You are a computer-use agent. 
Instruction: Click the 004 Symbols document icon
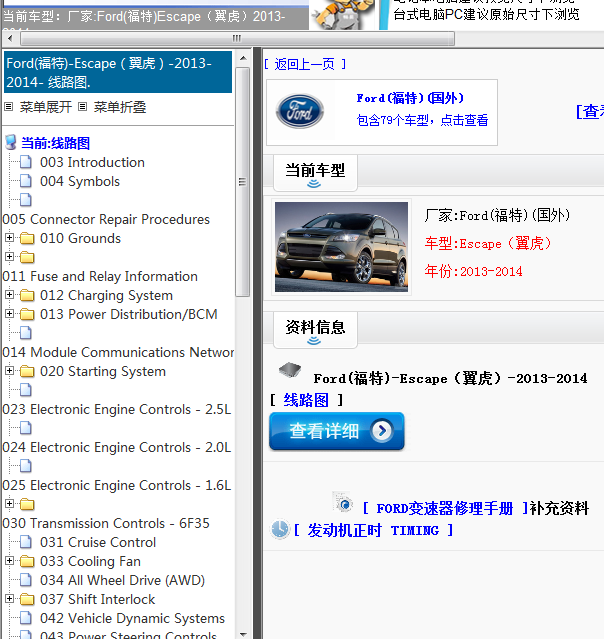click(x=26, y=181)
